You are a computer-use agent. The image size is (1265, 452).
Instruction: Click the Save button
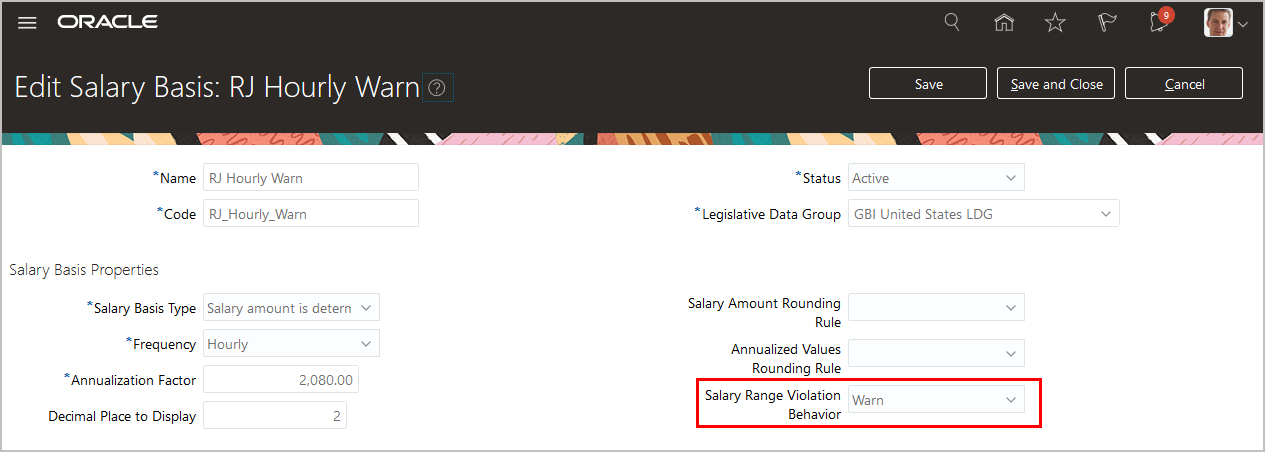pyautogui.click(x=928, y=84)
